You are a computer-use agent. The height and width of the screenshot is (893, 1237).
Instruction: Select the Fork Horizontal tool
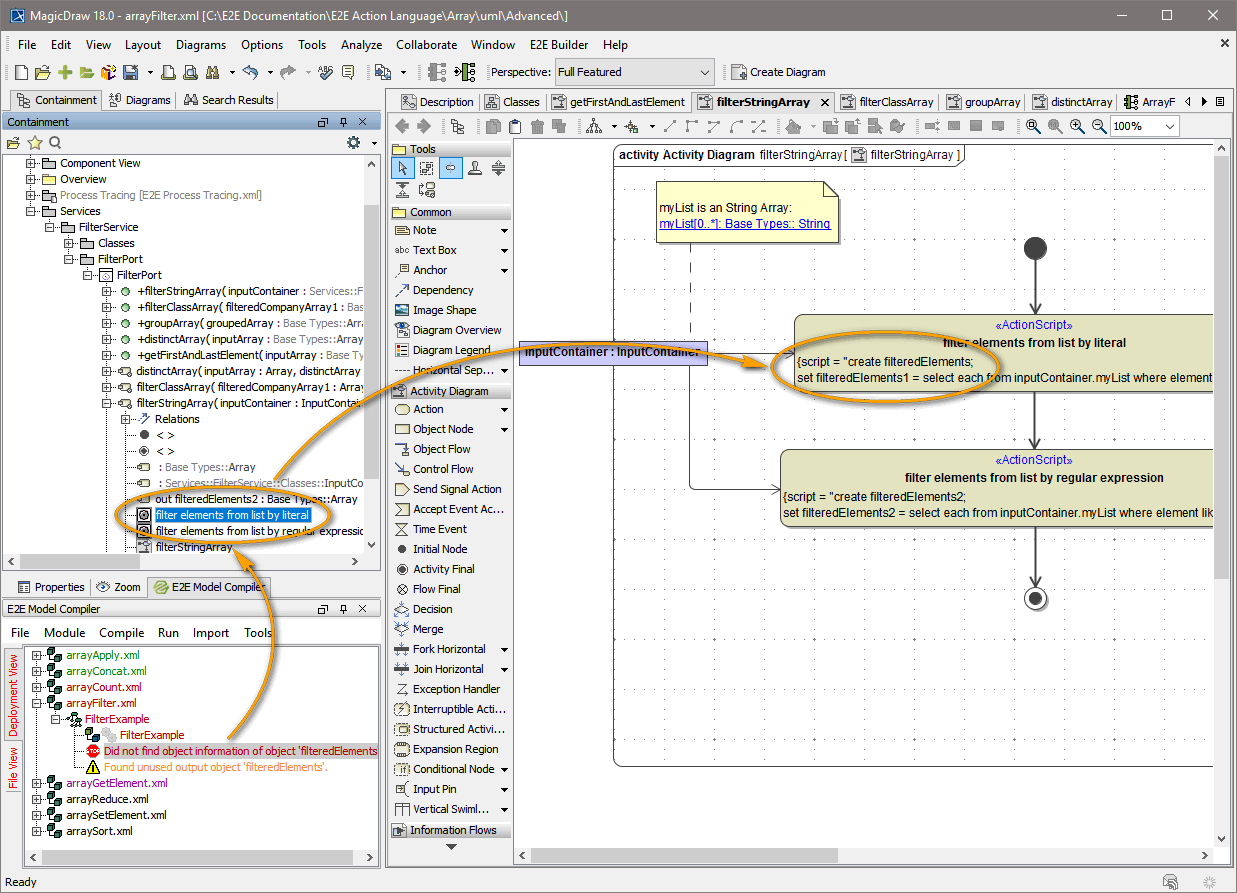tap(449, 649)
